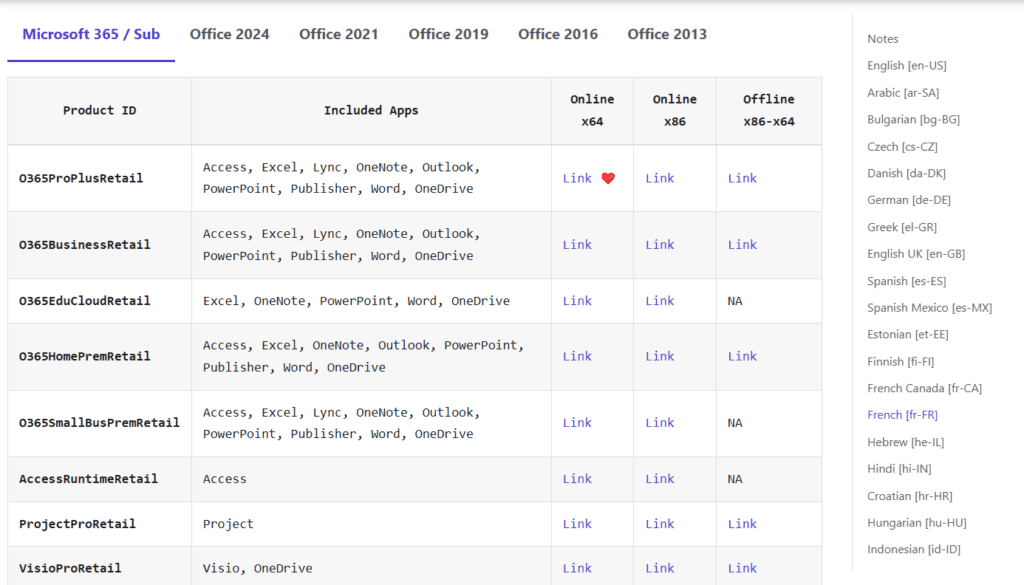Click NA offline cell for O365EduCloudRetail
Screen dimensions: 1024x585
(769, 301)
